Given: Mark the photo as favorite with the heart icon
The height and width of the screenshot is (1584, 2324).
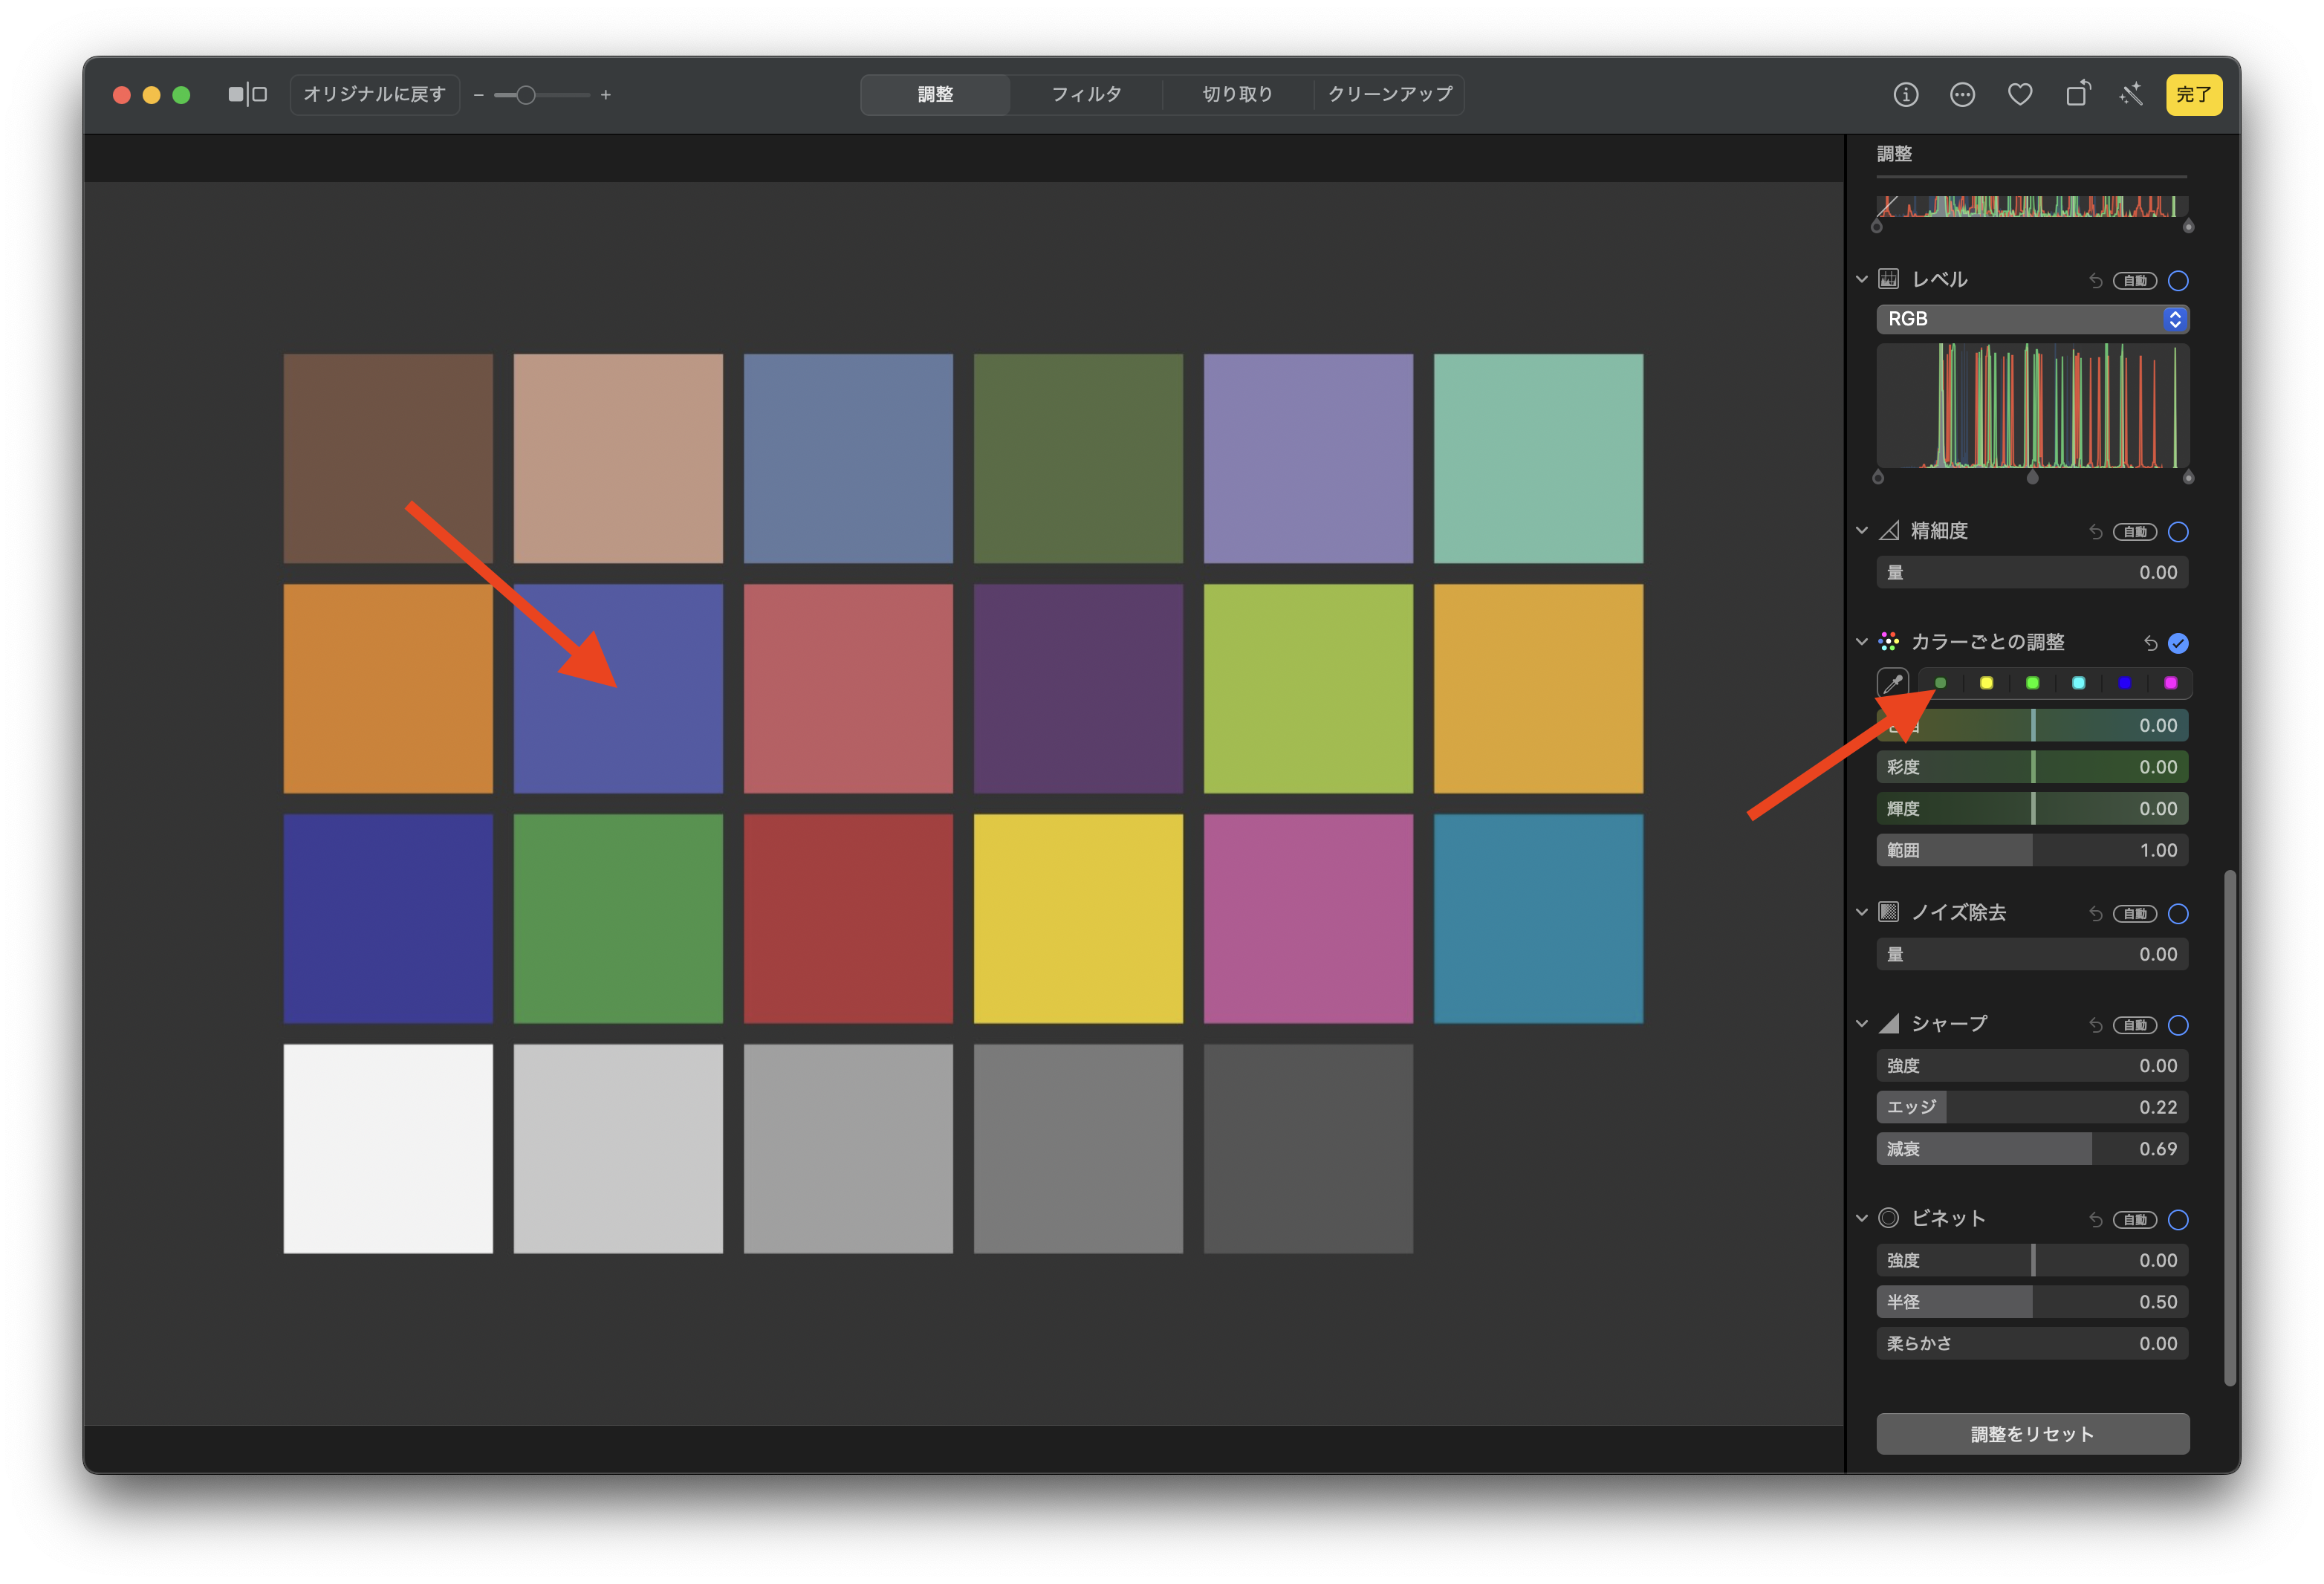Looking at the screenshot, I should click(x=2020, y=95).
